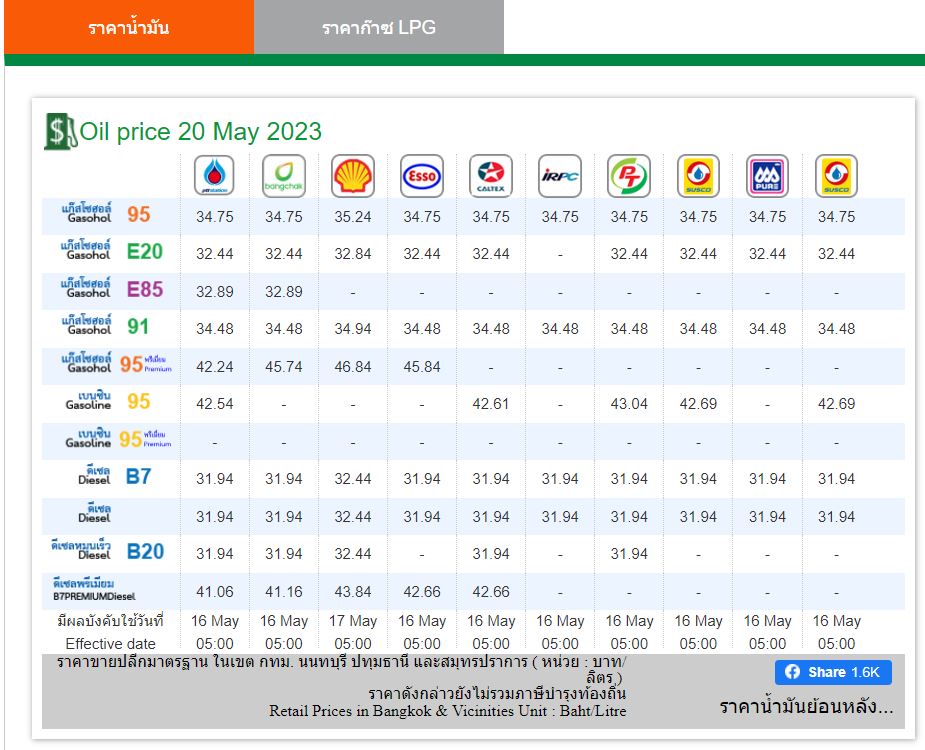Open the ราคาน้ำมัน tab
Viewport: 925px width, 750px height.
pyautogui.click(x=129, y=27)
